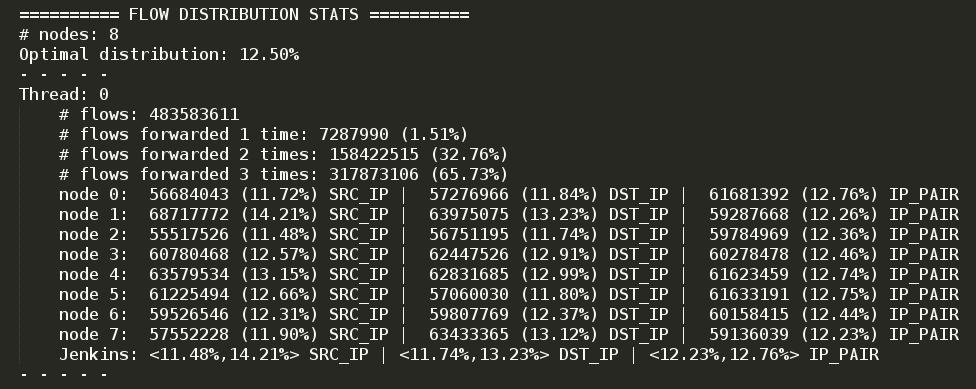Click node 7 DST_IP count 63433365
This screenshot has height=389, width=976.
pyautogui.click(x=469, y=334)
